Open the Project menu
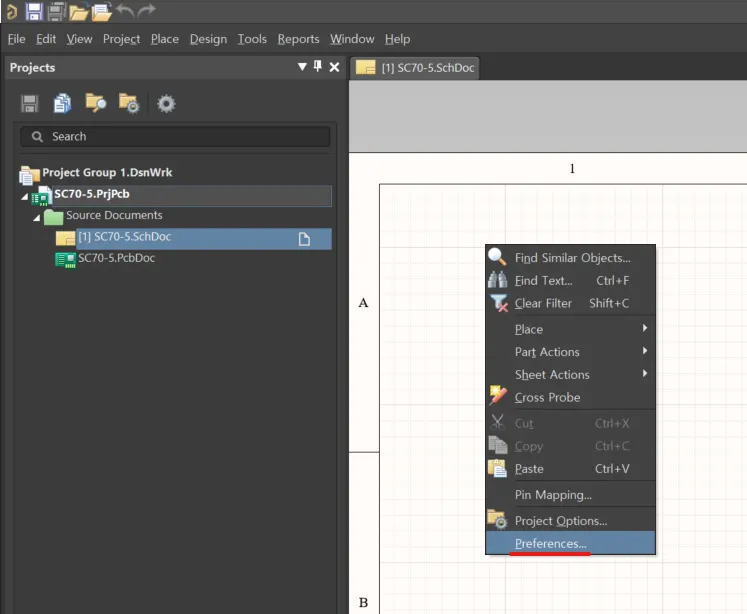Image resolution: width=747 pixels, height=614 pixels. point(121,39)
